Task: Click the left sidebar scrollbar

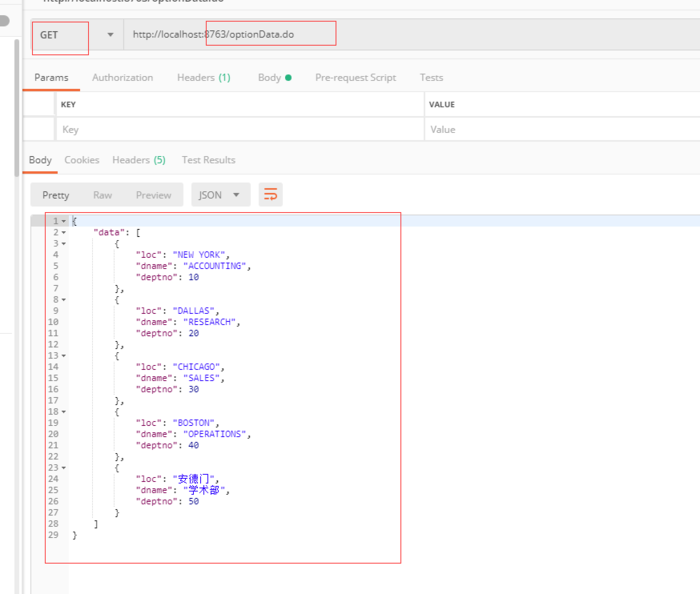Action: coord(17,107)
